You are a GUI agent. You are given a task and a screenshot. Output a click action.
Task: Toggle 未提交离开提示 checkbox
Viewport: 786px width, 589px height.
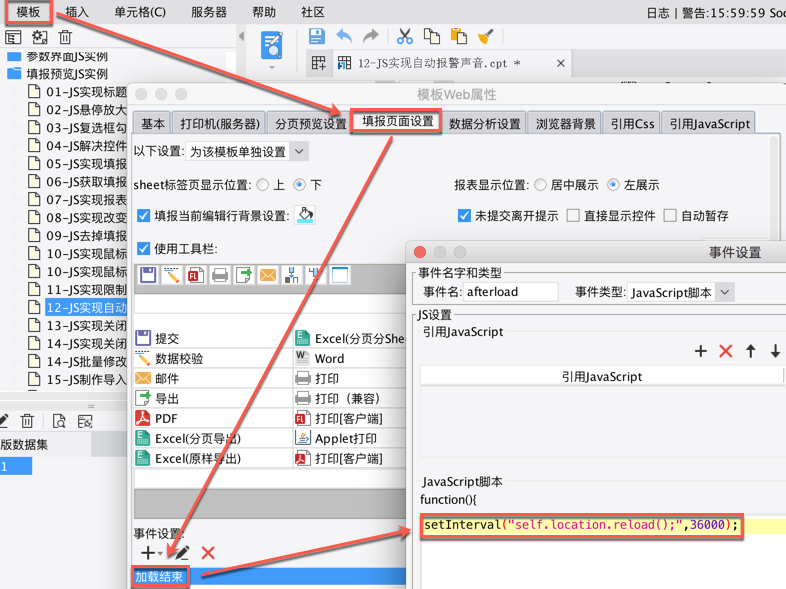click(x=464, y=216)
